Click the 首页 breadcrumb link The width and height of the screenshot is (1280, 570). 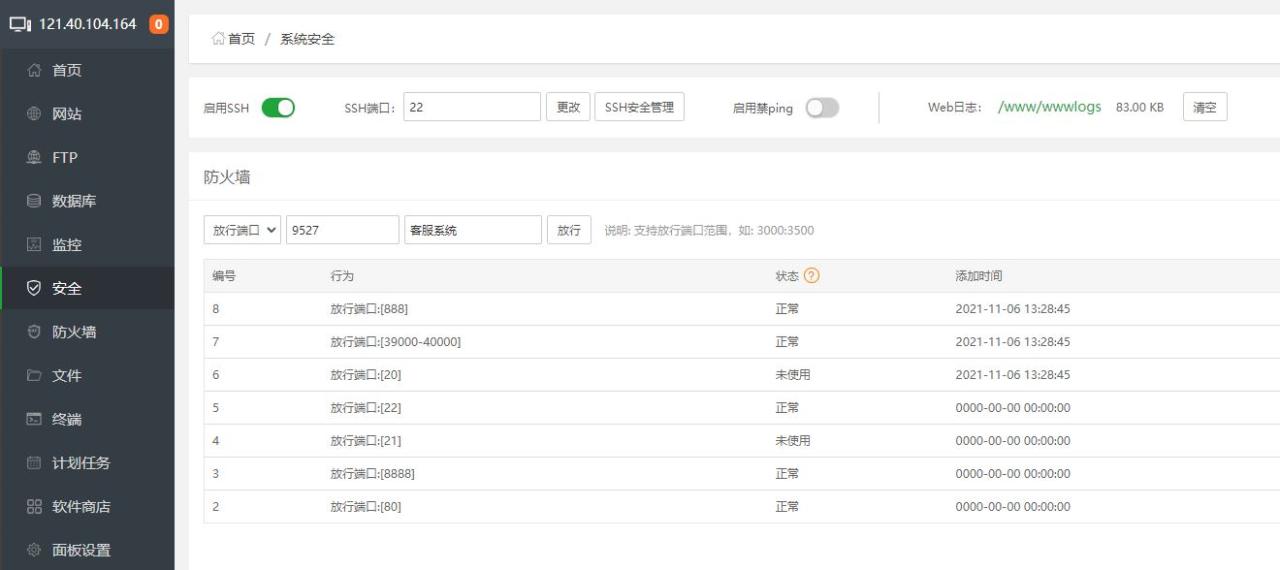point(241,39)
